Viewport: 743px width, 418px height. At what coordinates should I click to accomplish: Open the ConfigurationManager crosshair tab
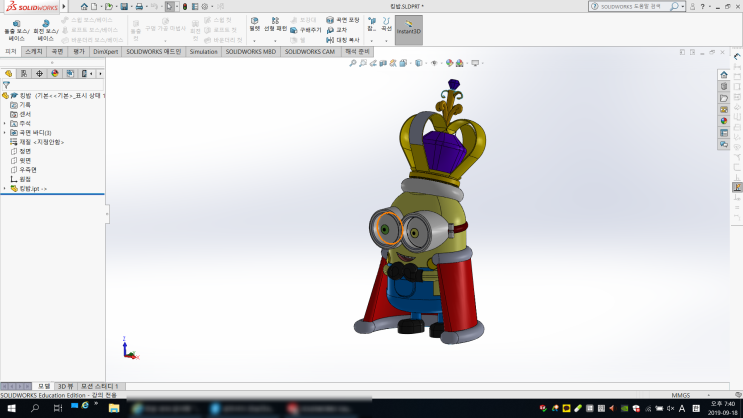[x=39, y=73]
